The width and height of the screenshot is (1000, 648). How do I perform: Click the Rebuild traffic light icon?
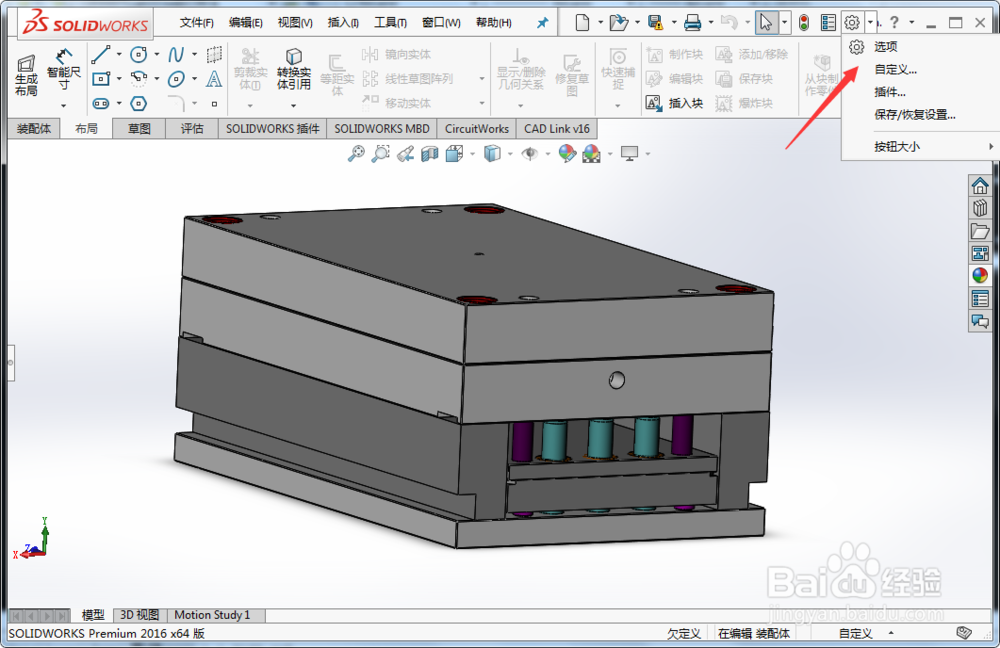click(804, 23)
